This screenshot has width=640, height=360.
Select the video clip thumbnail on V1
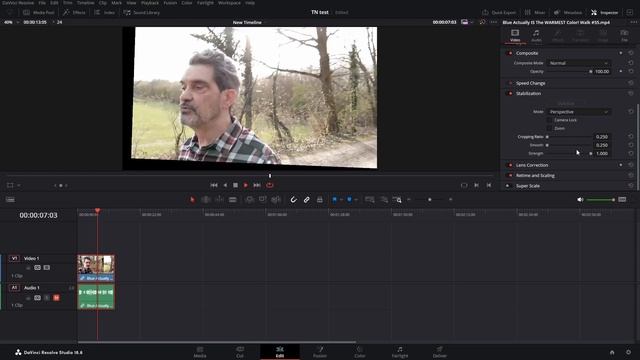(96, 265)
